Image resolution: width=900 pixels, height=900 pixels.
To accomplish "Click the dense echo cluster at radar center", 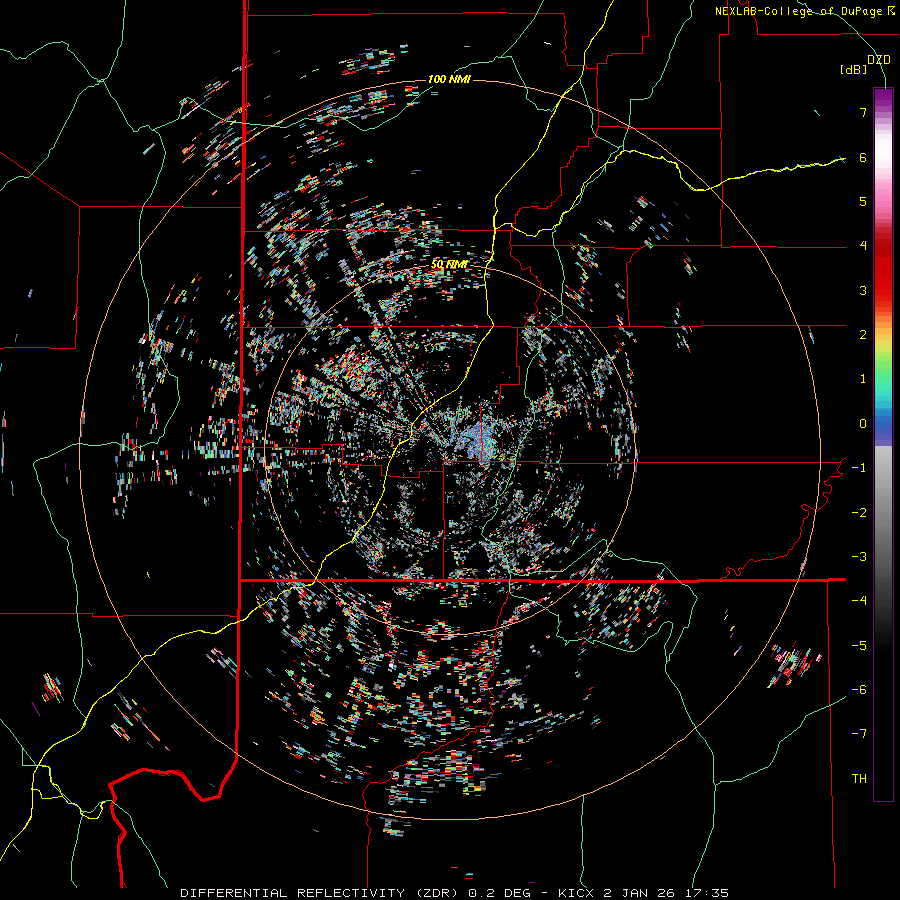I will [x=479, y=442].
